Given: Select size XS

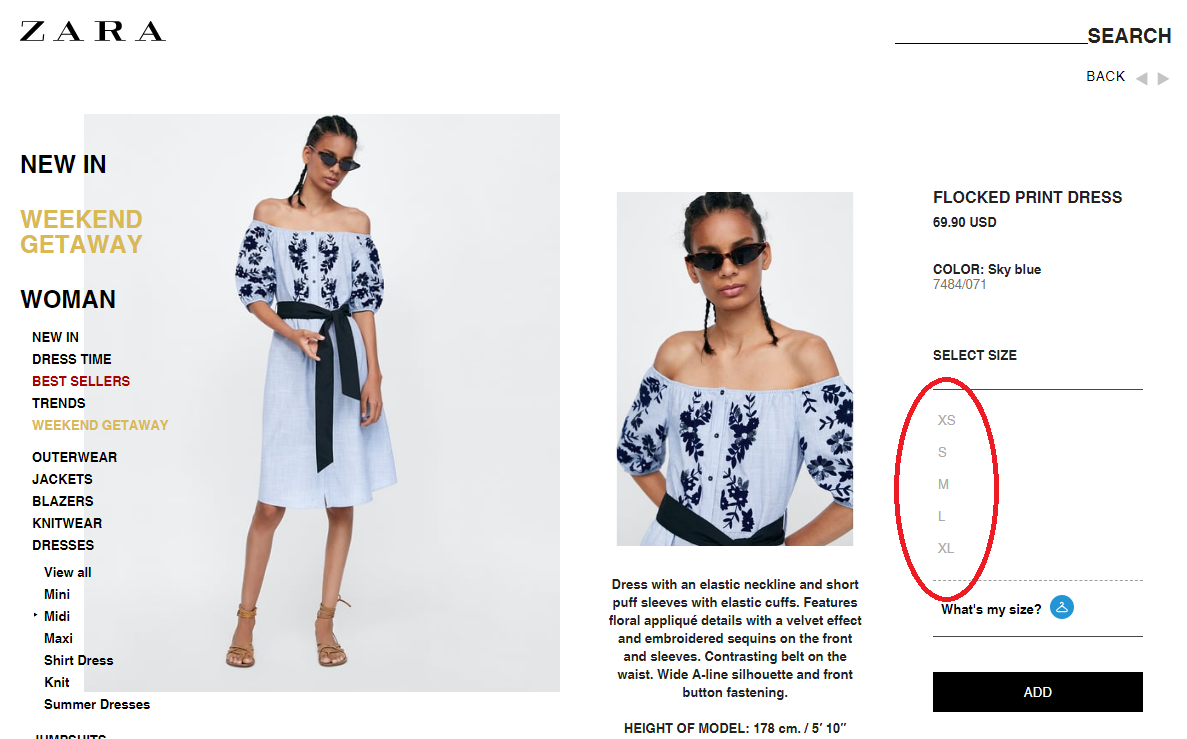Looking at the screenshot, I should (x=946, y=420).
